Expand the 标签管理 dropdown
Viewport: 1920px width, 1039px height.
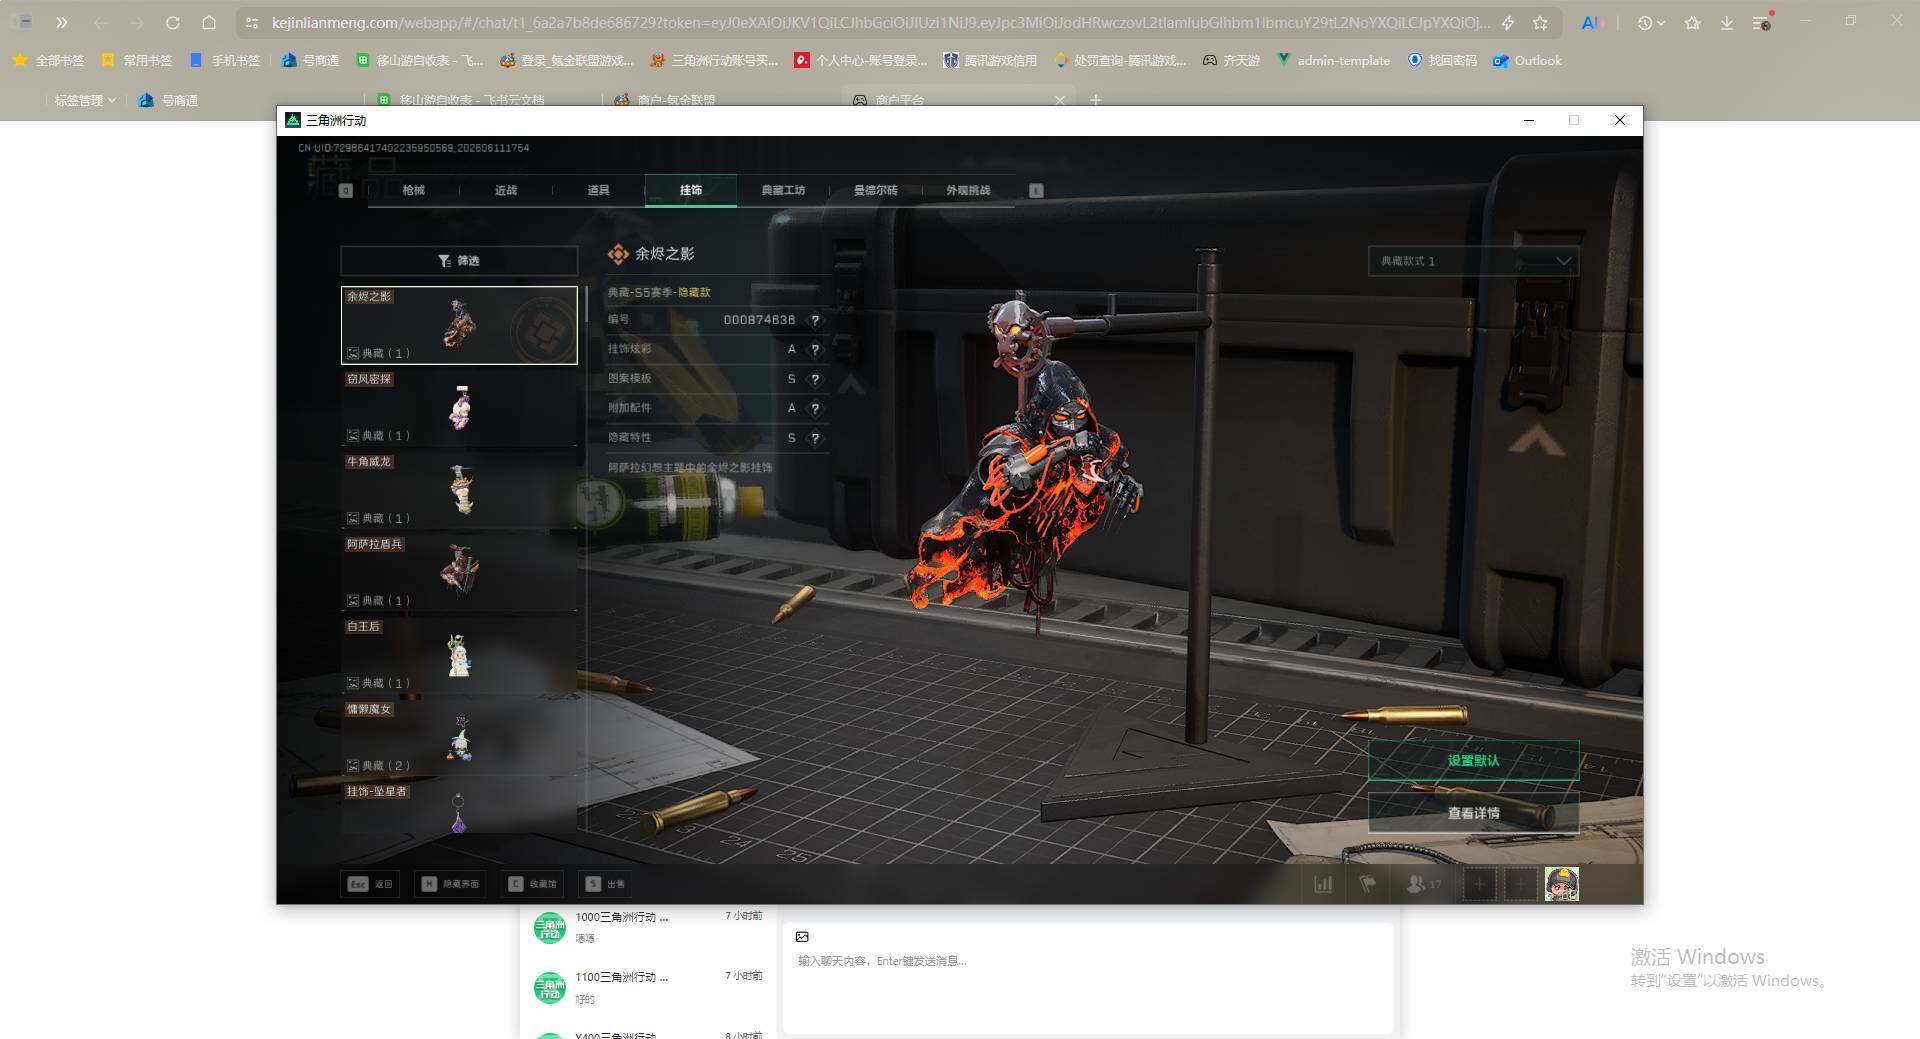pos(85,100)
